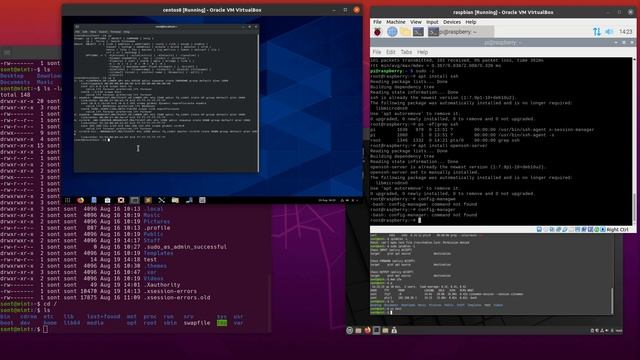Screen dimensions: 640x360
Task: Open File menu of the Raspbian terminal
Action: tap(377, 52)
